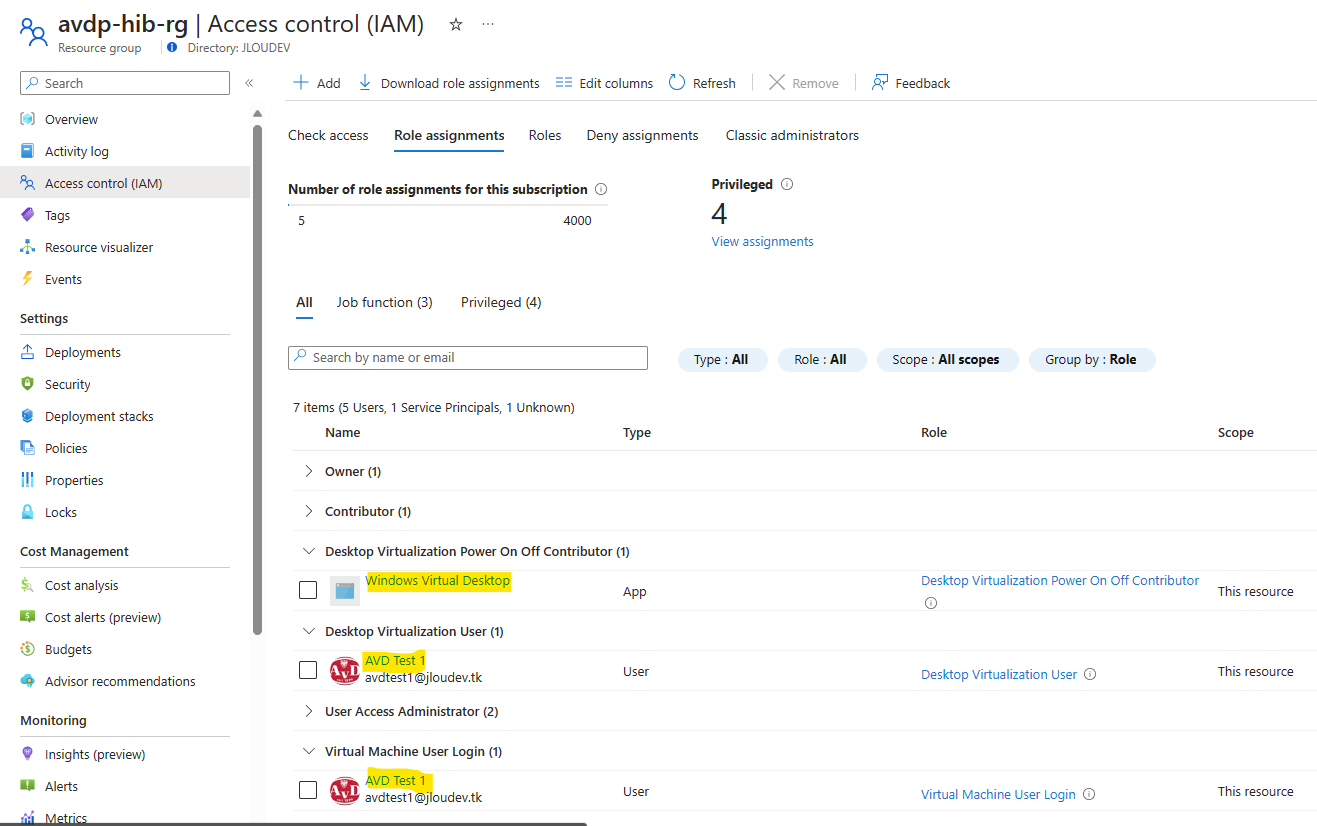Open the Desktop Virtualization Power On Off Contributor role link
This screenshot has height=826, width=1317.
[1060, 580]
